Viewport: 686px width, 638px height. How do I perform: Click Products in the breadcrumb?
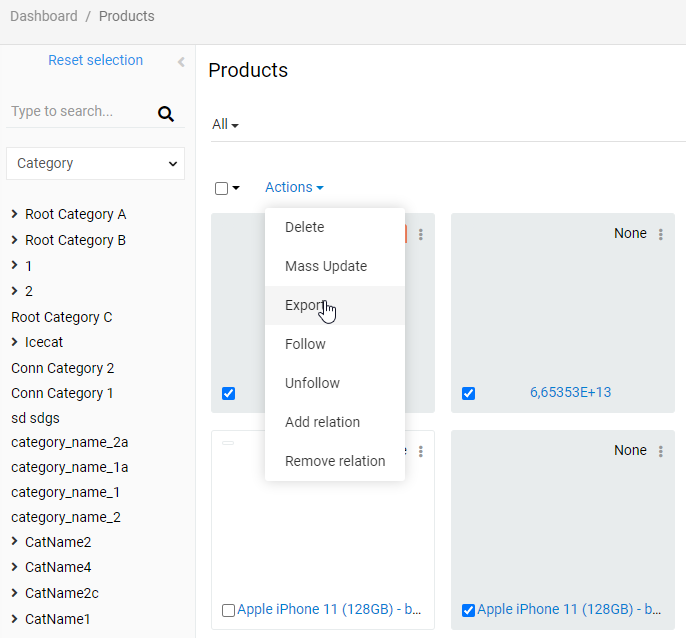point(126,16)
